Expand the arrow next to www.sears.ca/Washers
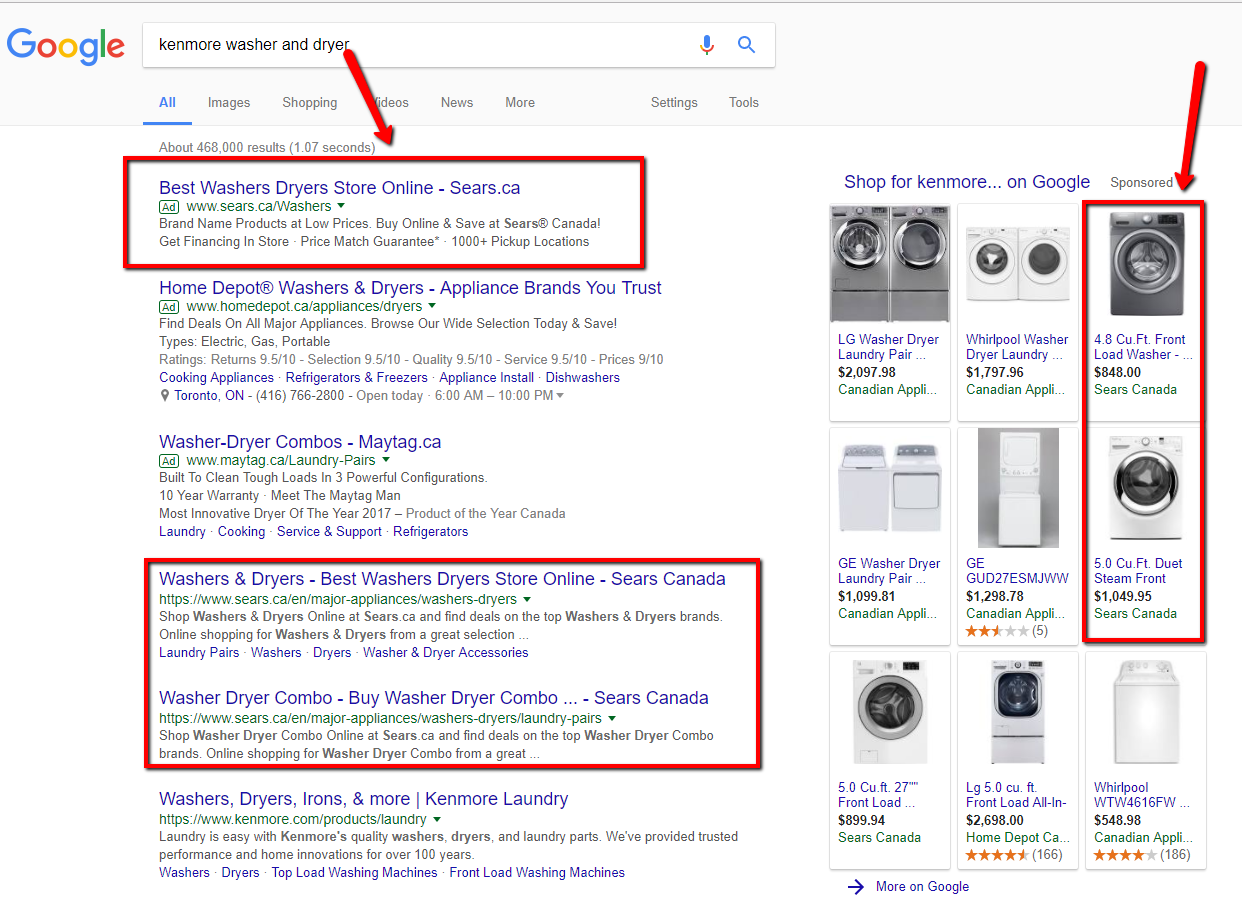Viewport: 1242px width, 905px height. (x=341, y=207)
